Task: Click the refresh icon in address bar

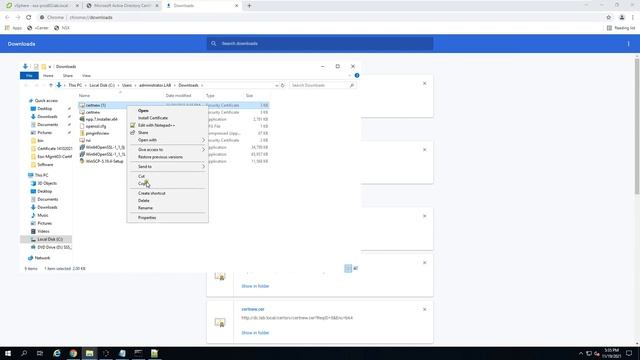Action: [x=282, y=85]
